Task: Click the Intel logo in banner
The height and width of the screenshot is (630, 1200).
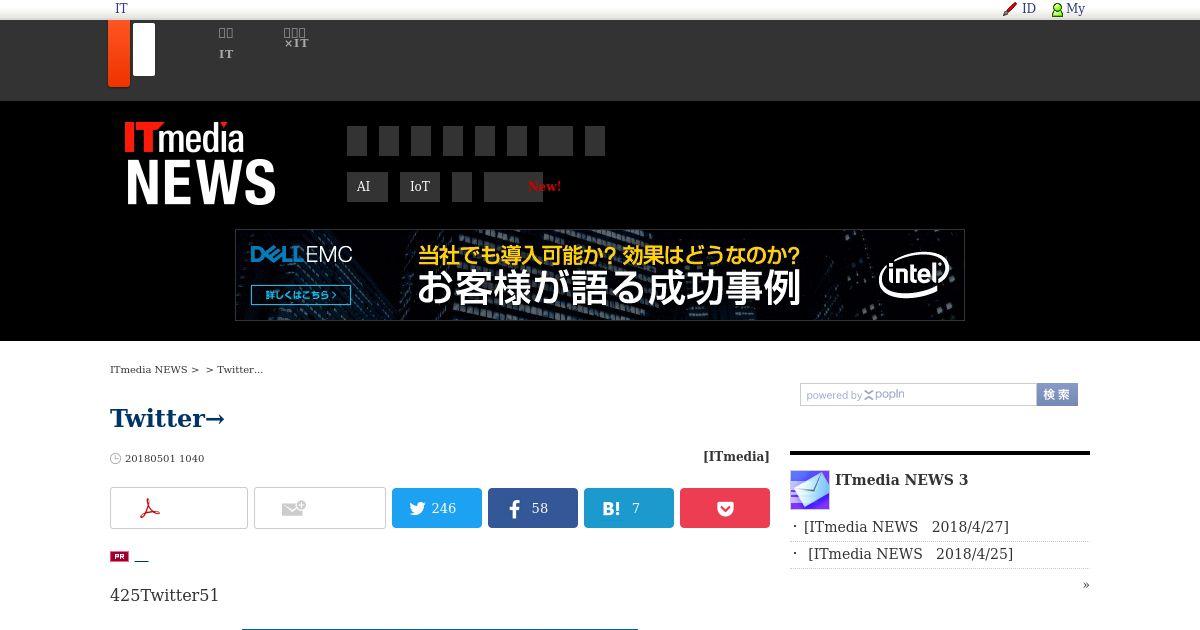Action: 913,275
